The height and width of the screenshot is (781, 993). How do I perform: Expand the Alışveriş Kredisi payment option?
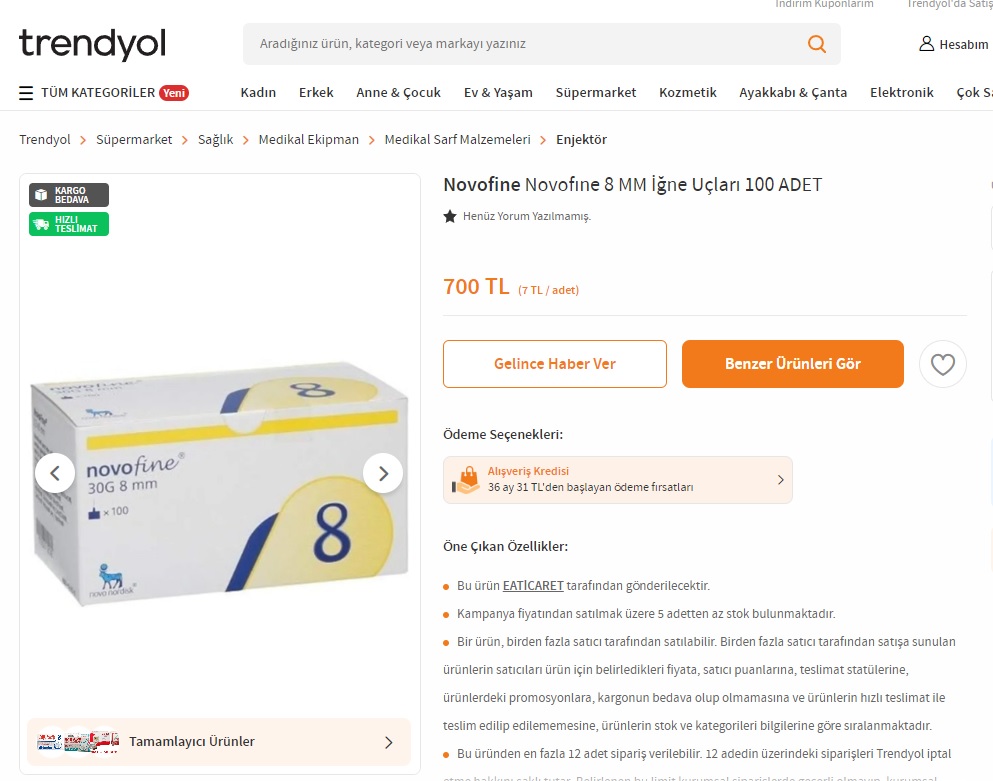[x=617, y=480]
